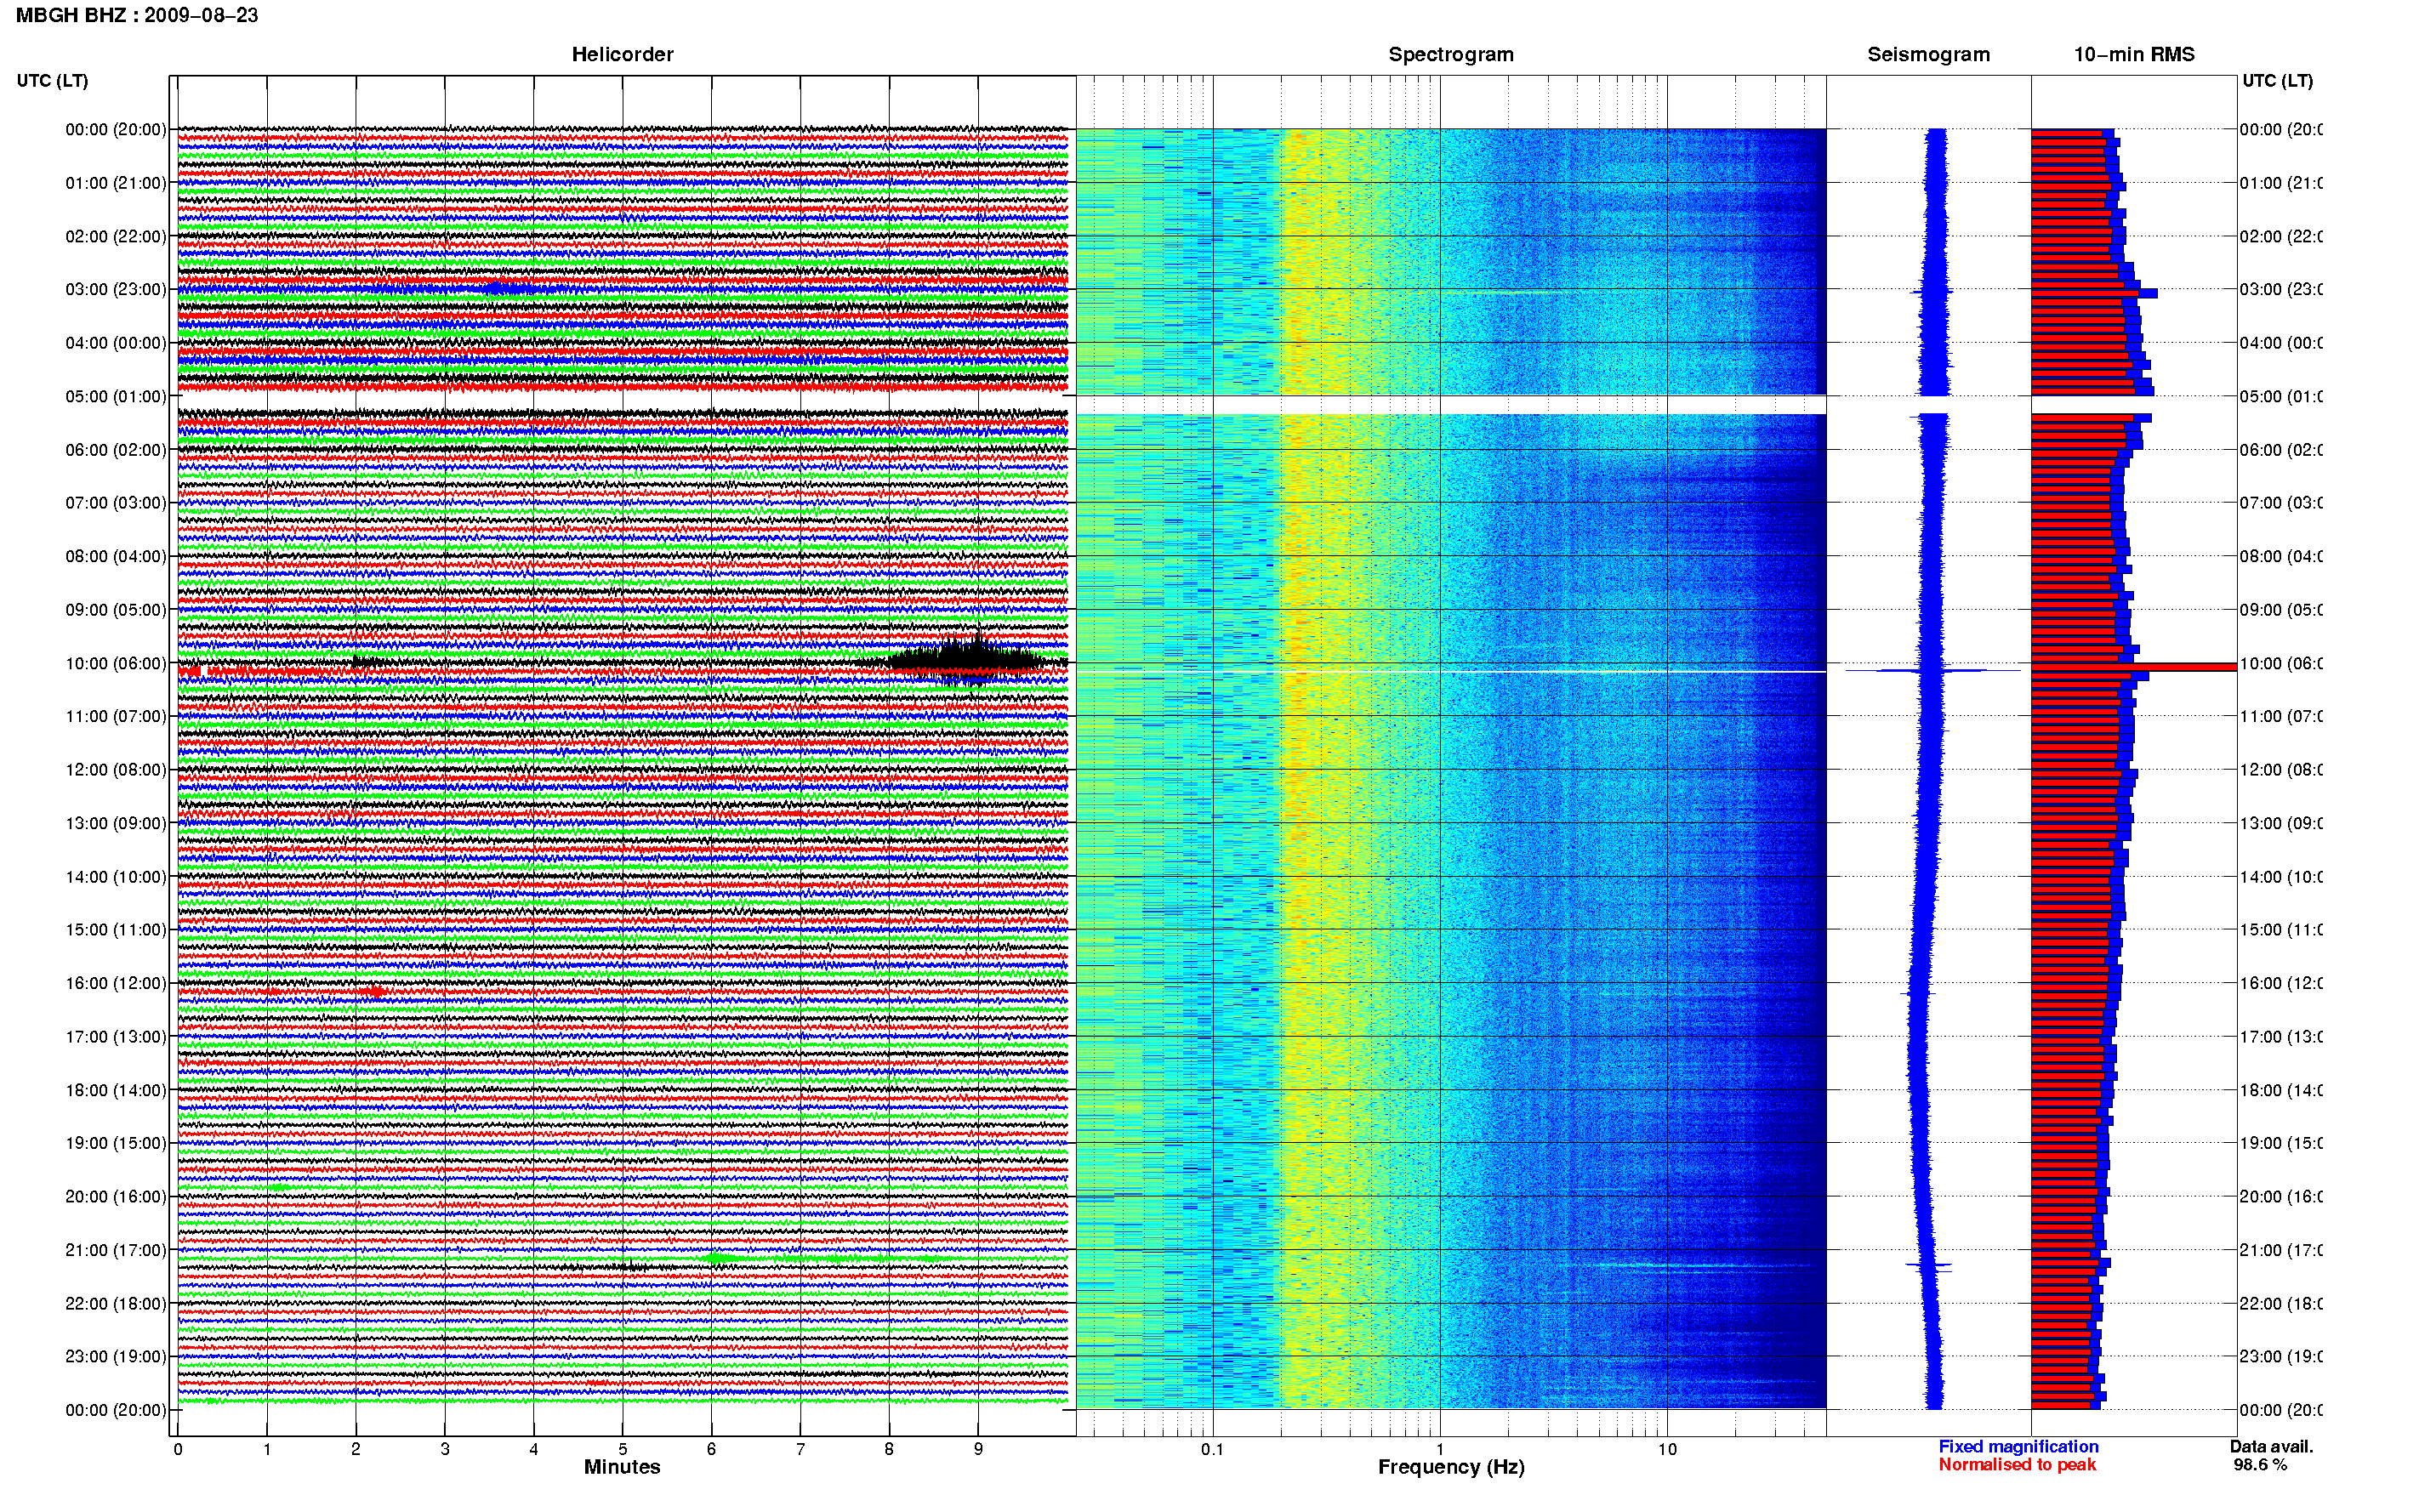The image size is (2419, 1512).
Task: Click left time label 01:00 (21:00)
Action: [116, 183]
